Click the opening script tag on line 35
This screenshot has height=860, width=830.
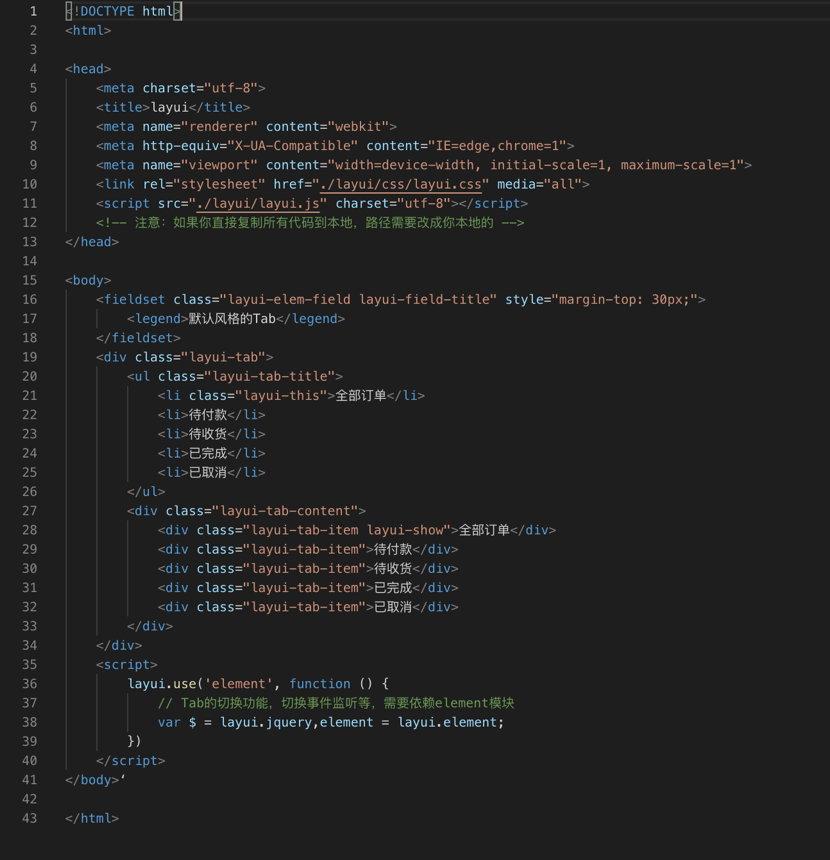pos(127,664)
